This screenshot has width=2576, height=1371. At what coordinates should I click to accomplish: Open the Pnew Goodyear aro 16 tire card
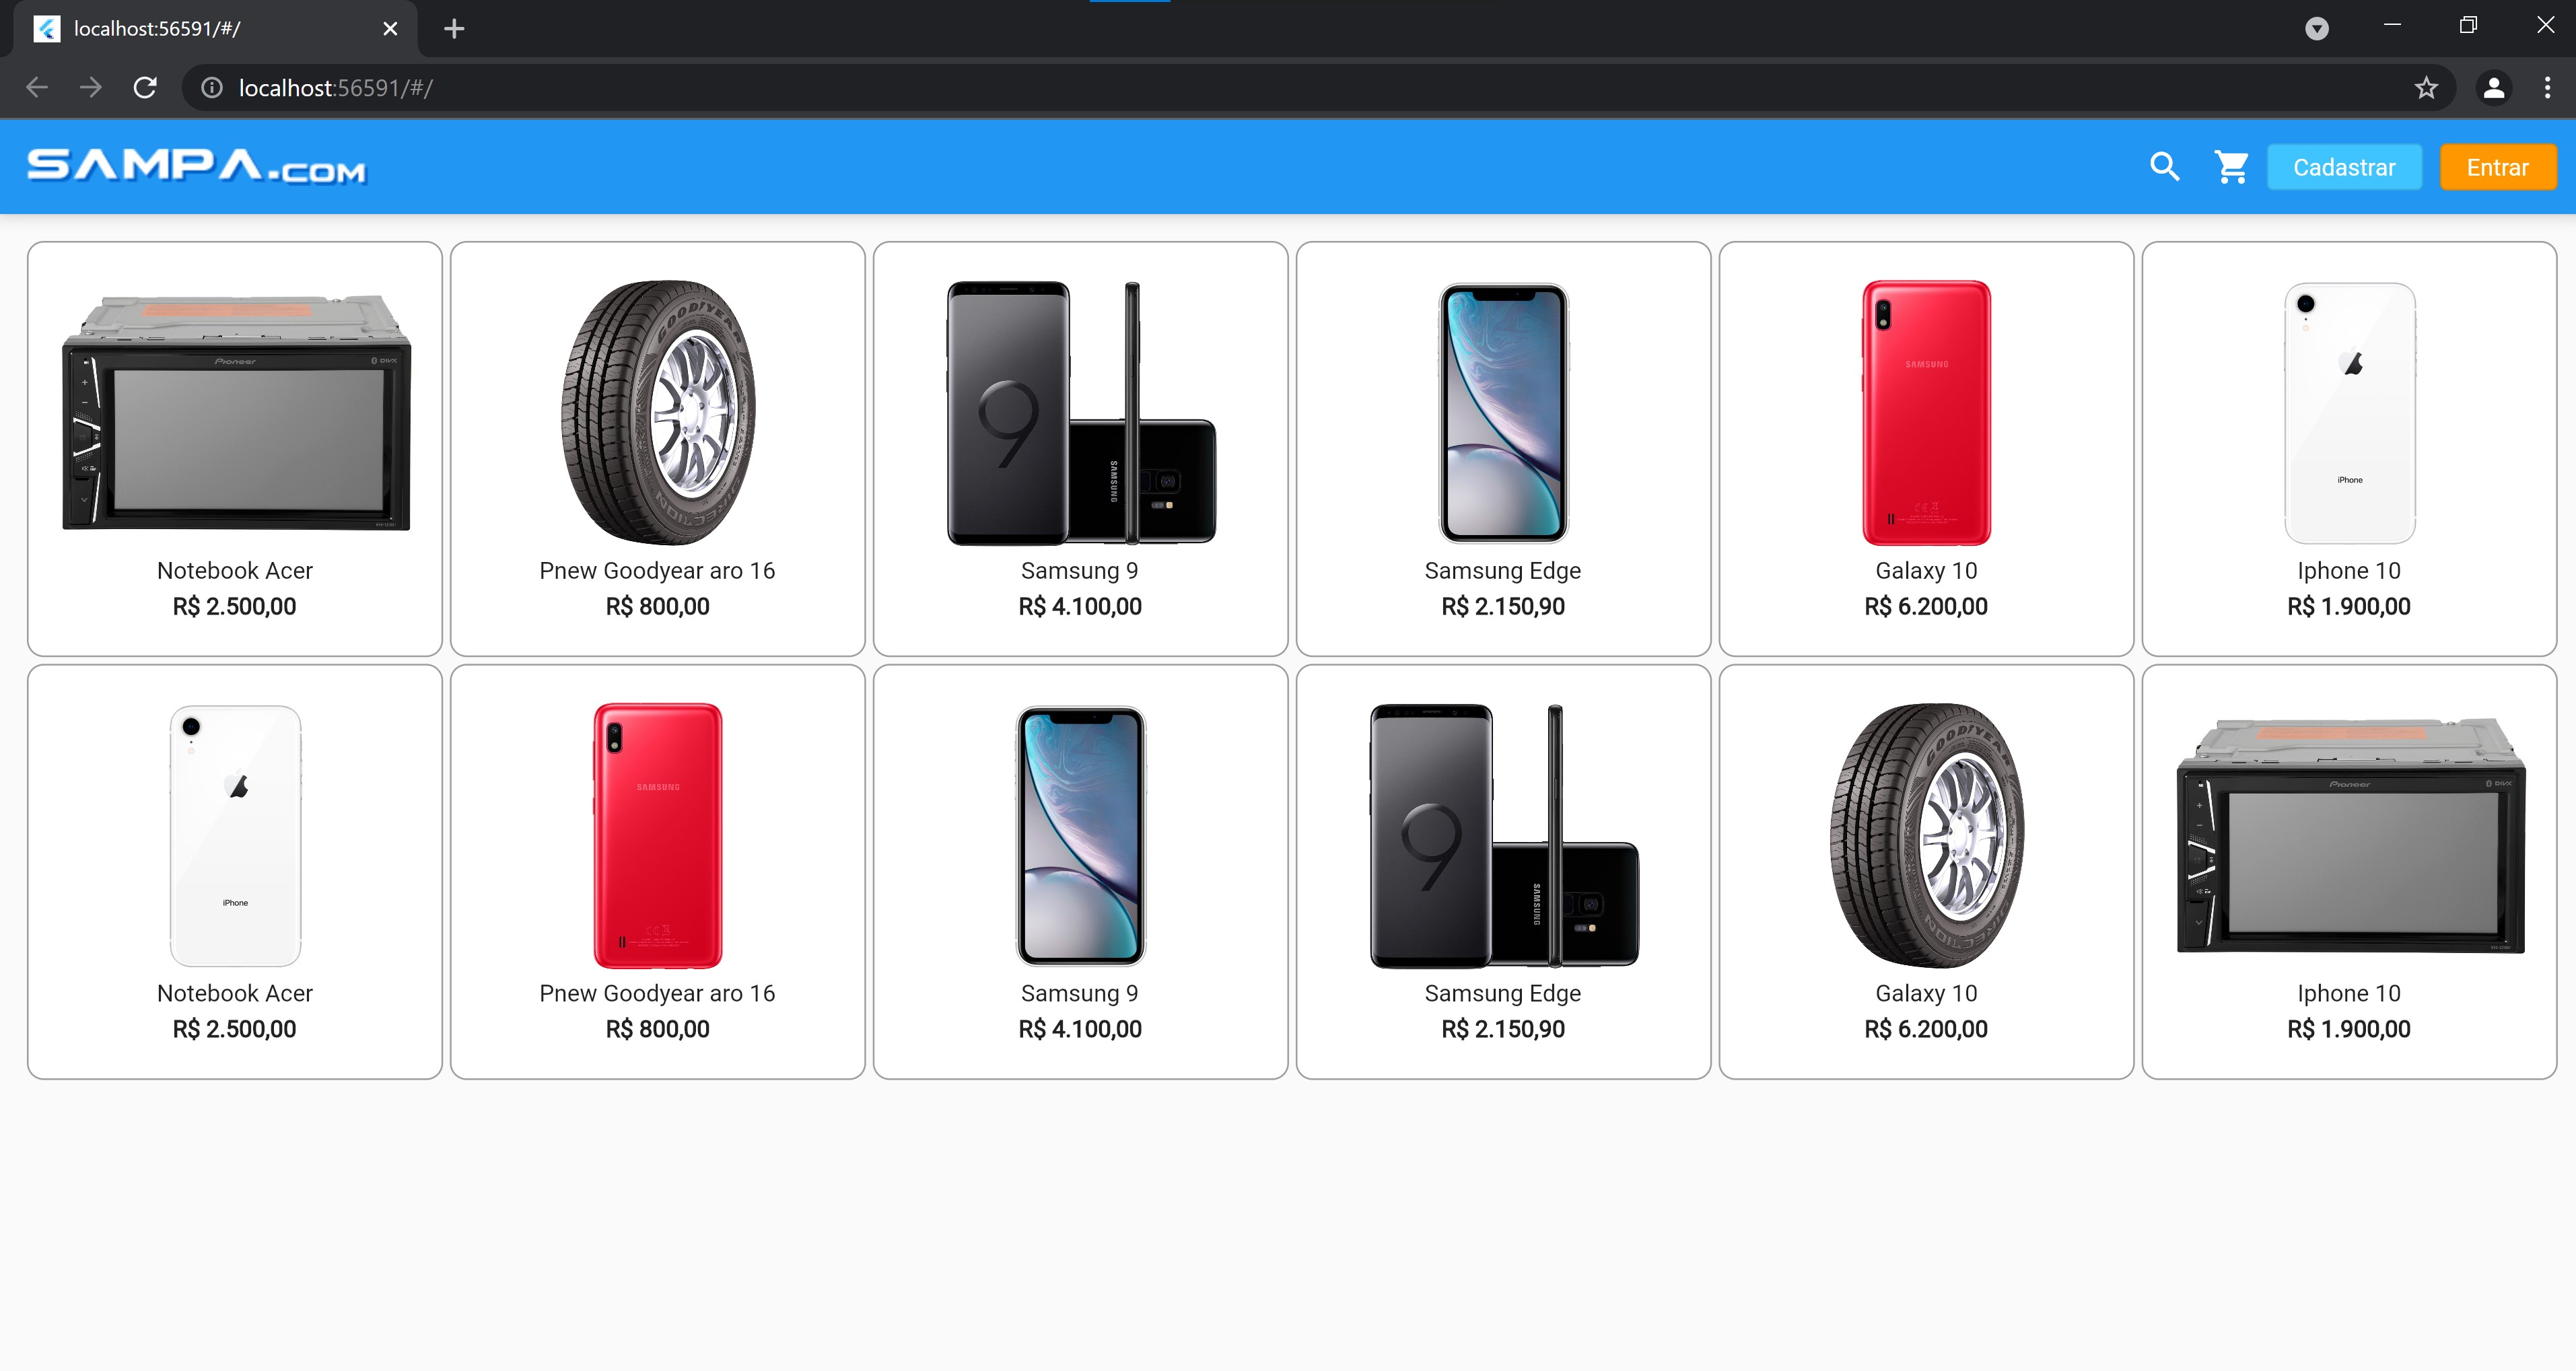(657, 448)
